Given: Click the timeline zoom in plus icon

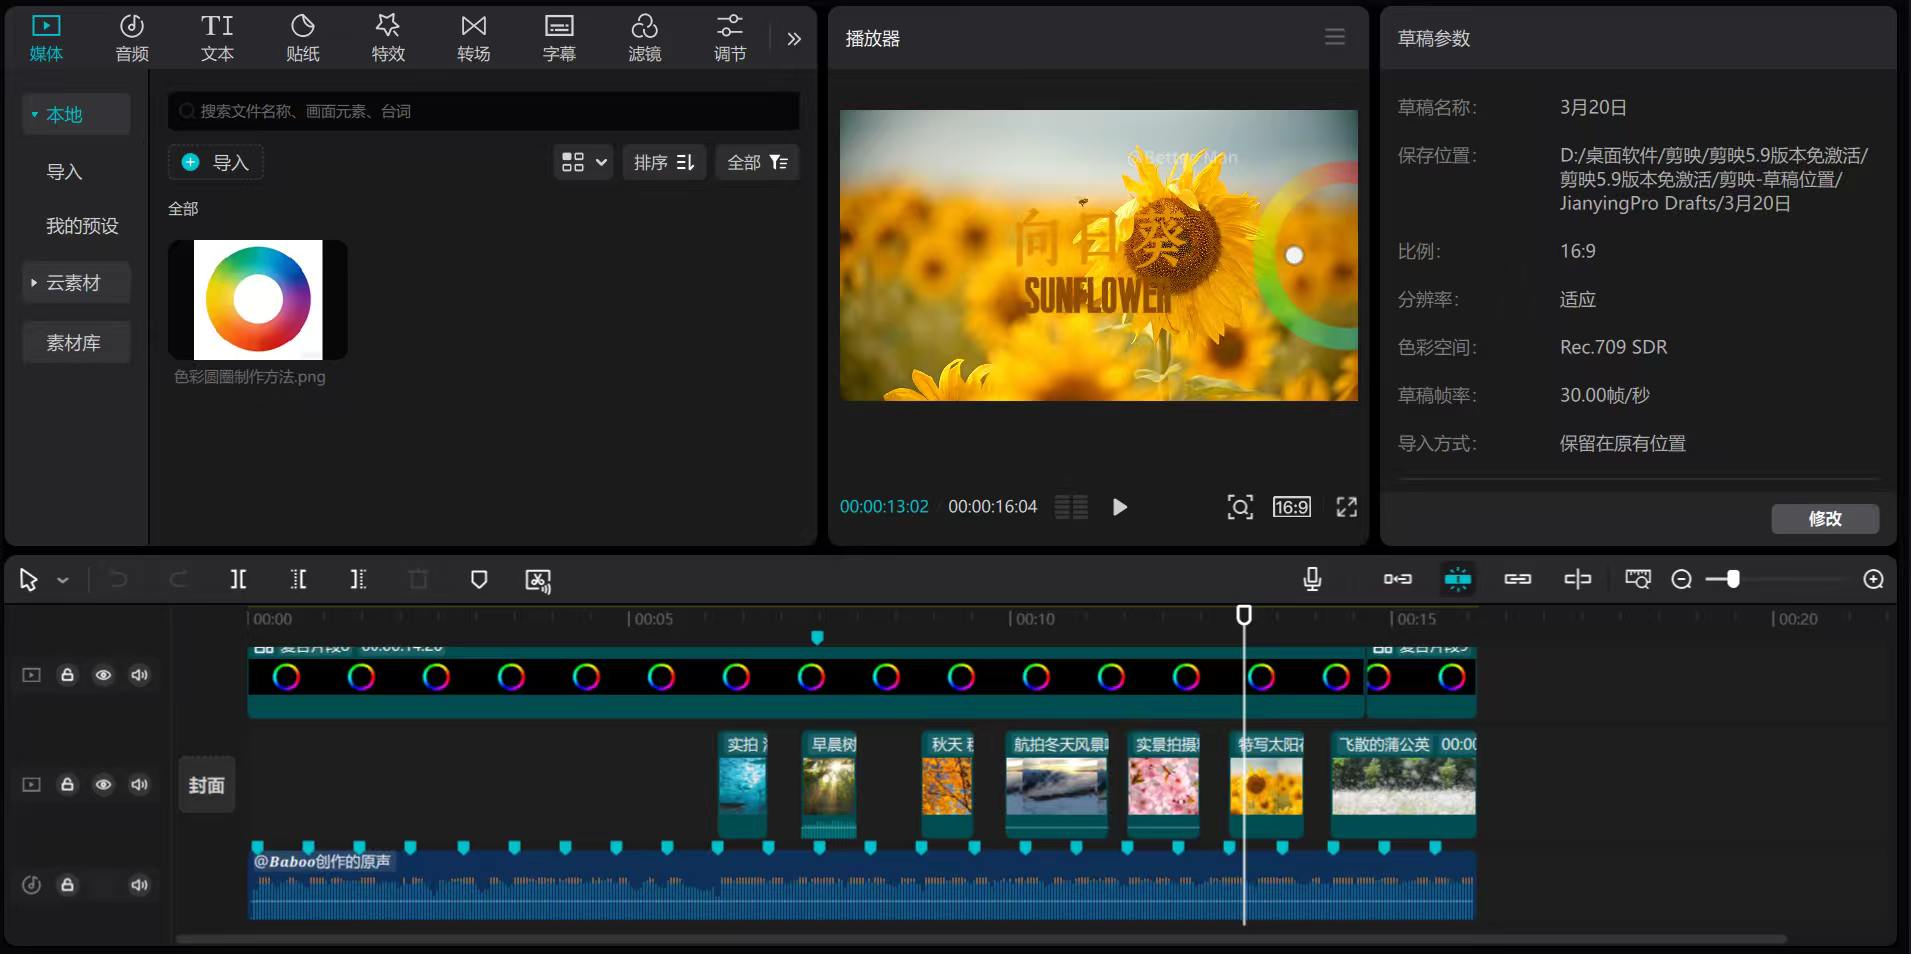Looking at the screenshot, I should point(1873,579).
